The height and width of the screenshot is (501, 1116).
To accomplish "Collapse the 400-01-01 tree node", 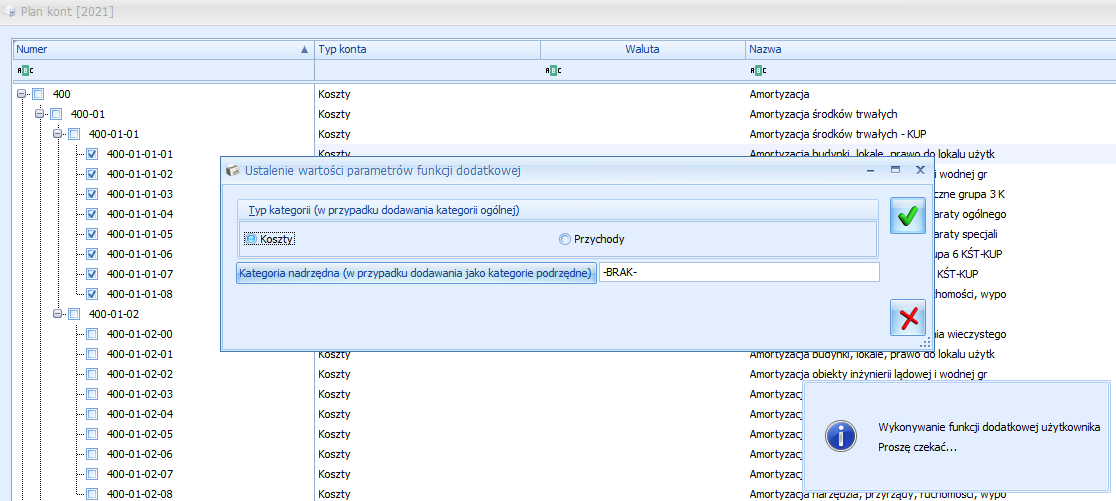I will pos(57,134).
